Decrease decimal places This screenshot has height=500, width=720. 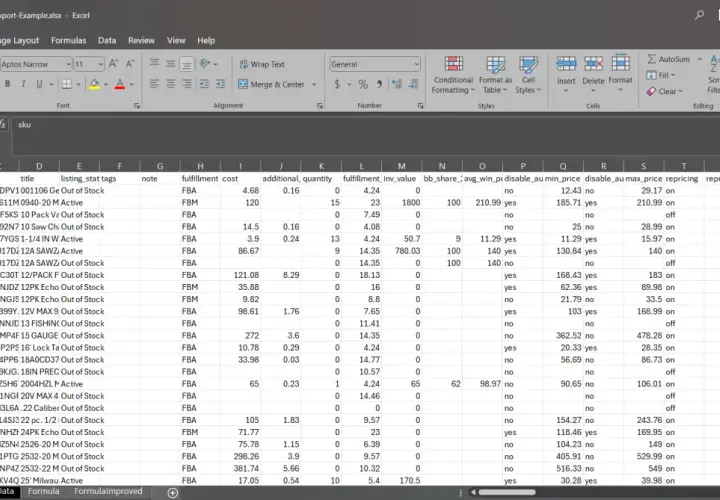pos(413,84)
